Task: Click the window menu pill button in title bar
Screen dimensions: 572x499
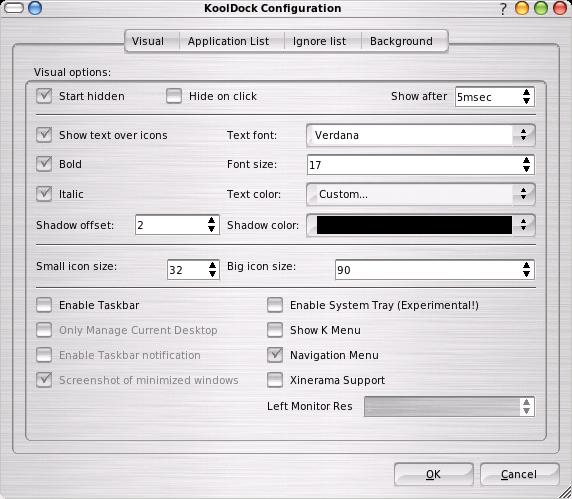Action: (x=14, y=8)
